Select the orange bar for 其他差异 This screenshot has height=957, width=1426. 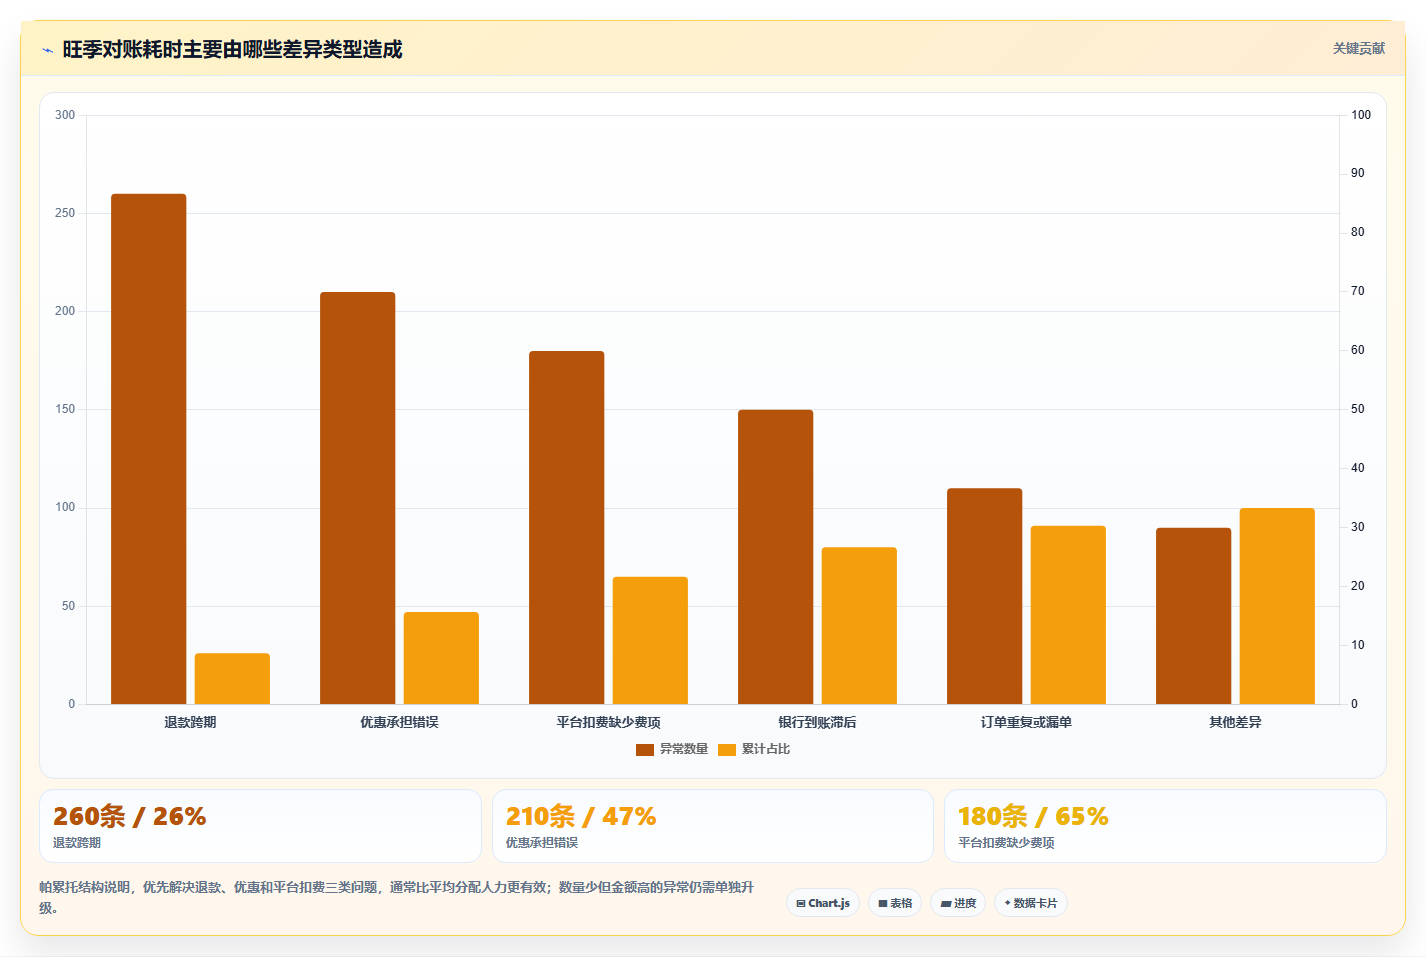click(1277, 606)
